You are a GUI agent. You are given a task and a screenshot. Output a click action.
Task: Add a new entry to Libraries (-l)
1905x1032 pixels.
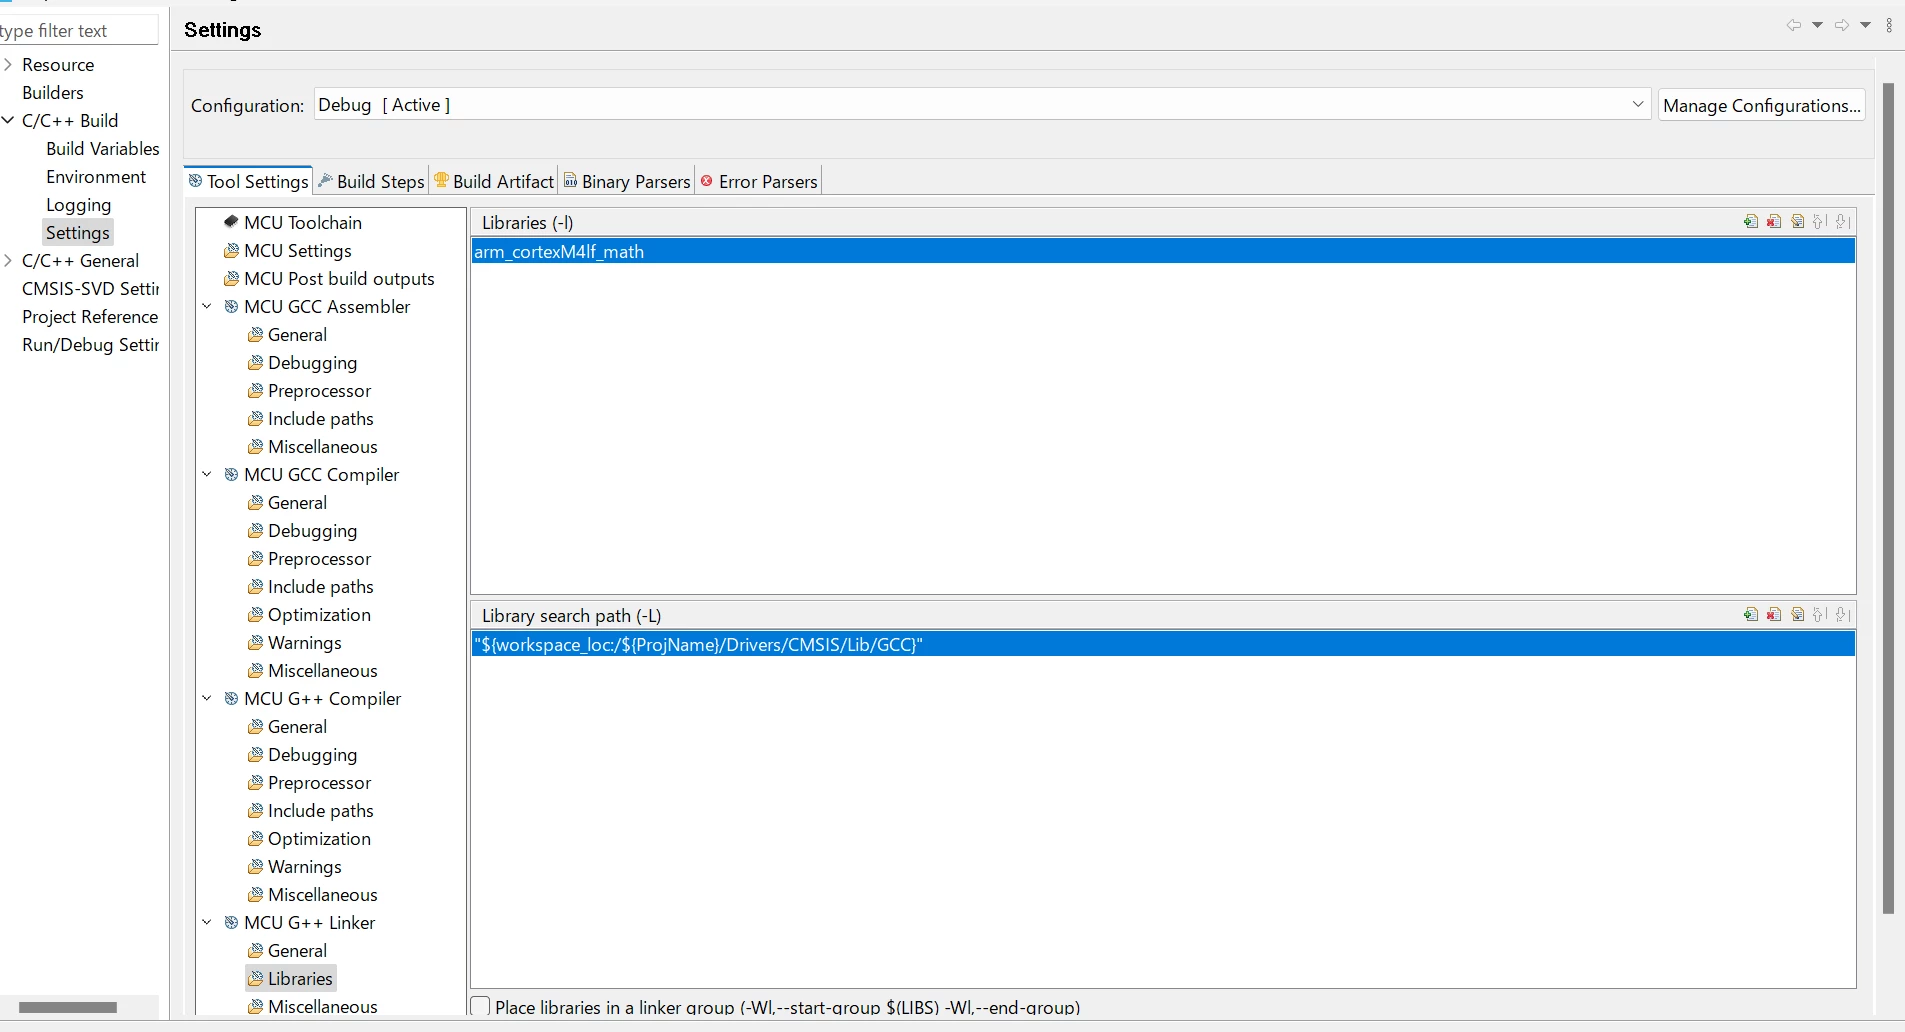1751,222
